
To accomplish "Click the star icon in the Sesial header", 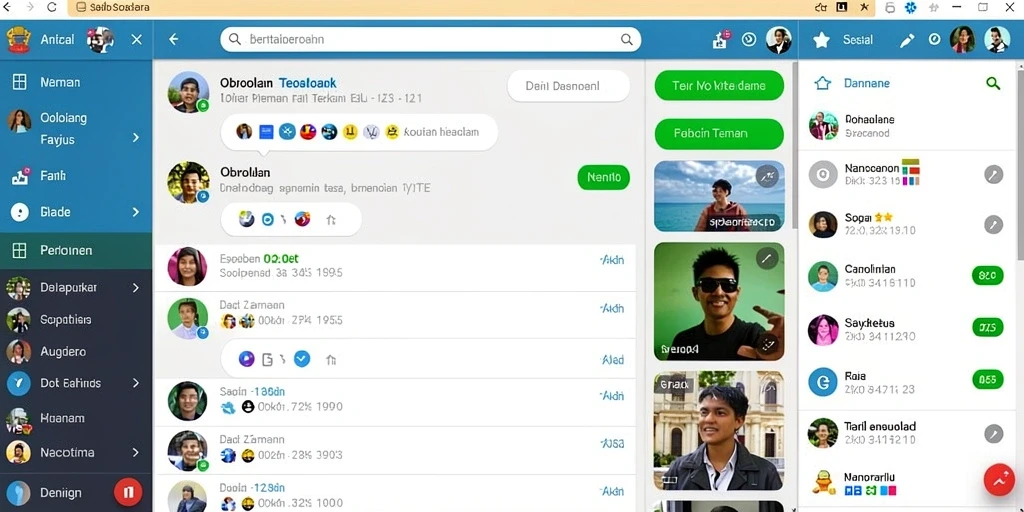I will pos(822,40).
